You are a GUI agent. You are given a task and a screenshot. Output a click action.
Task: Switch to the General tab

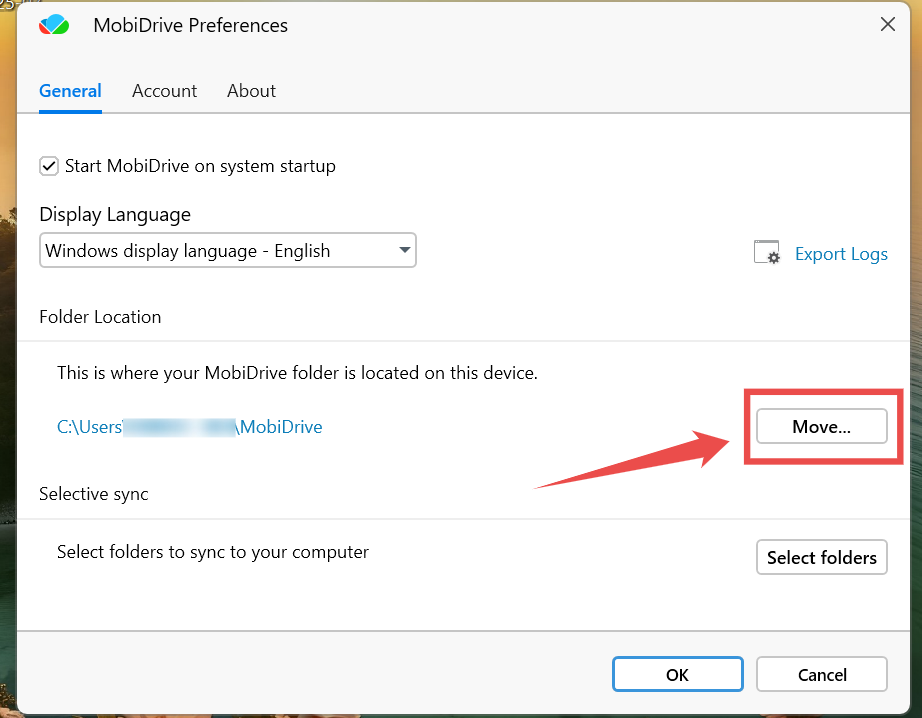(70, 91)
